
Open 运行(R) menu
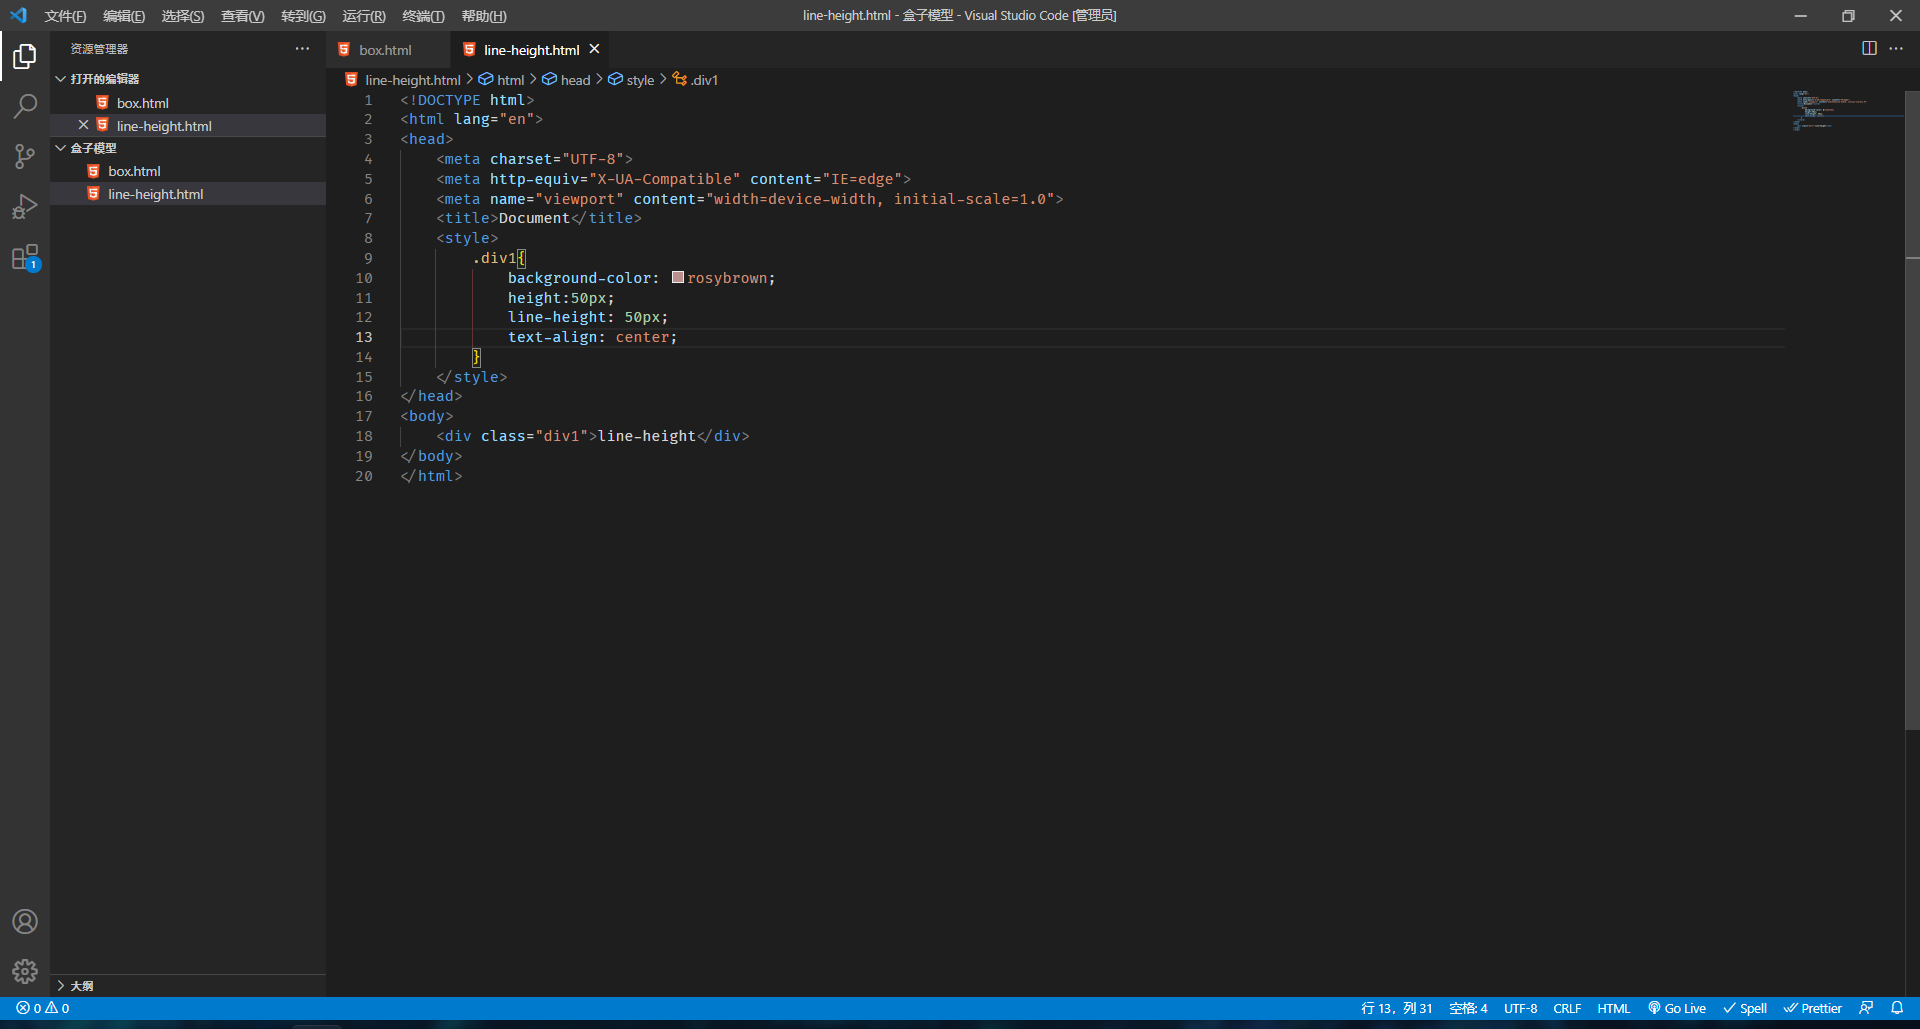[x=364, y=15]
